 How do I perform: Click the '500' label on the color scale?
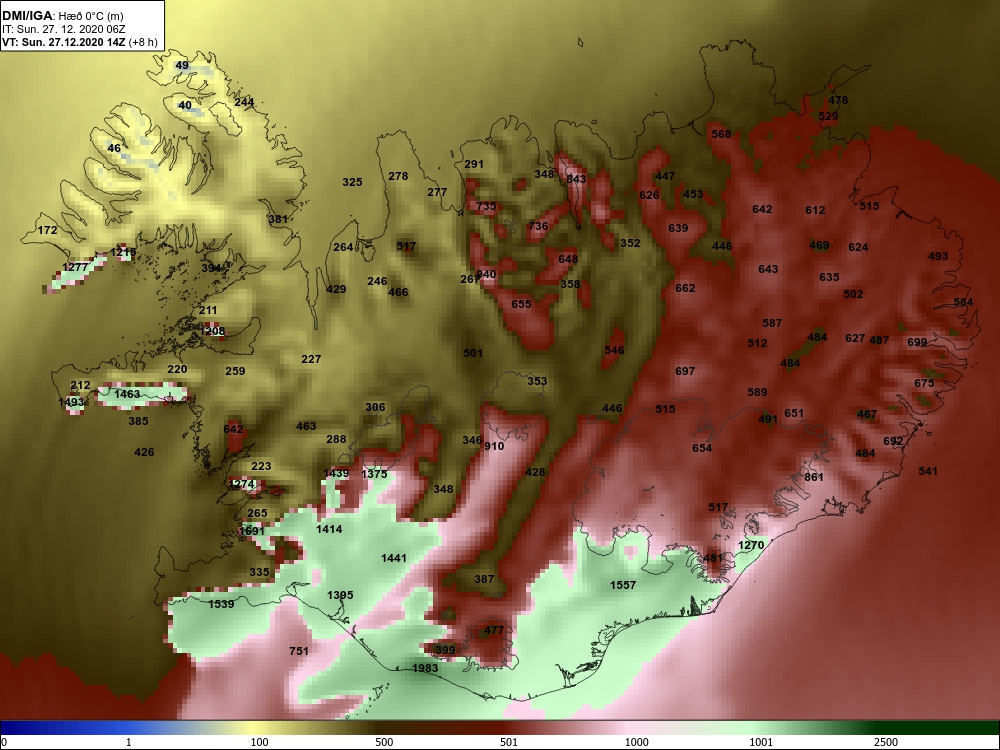[x=384, y=742]
